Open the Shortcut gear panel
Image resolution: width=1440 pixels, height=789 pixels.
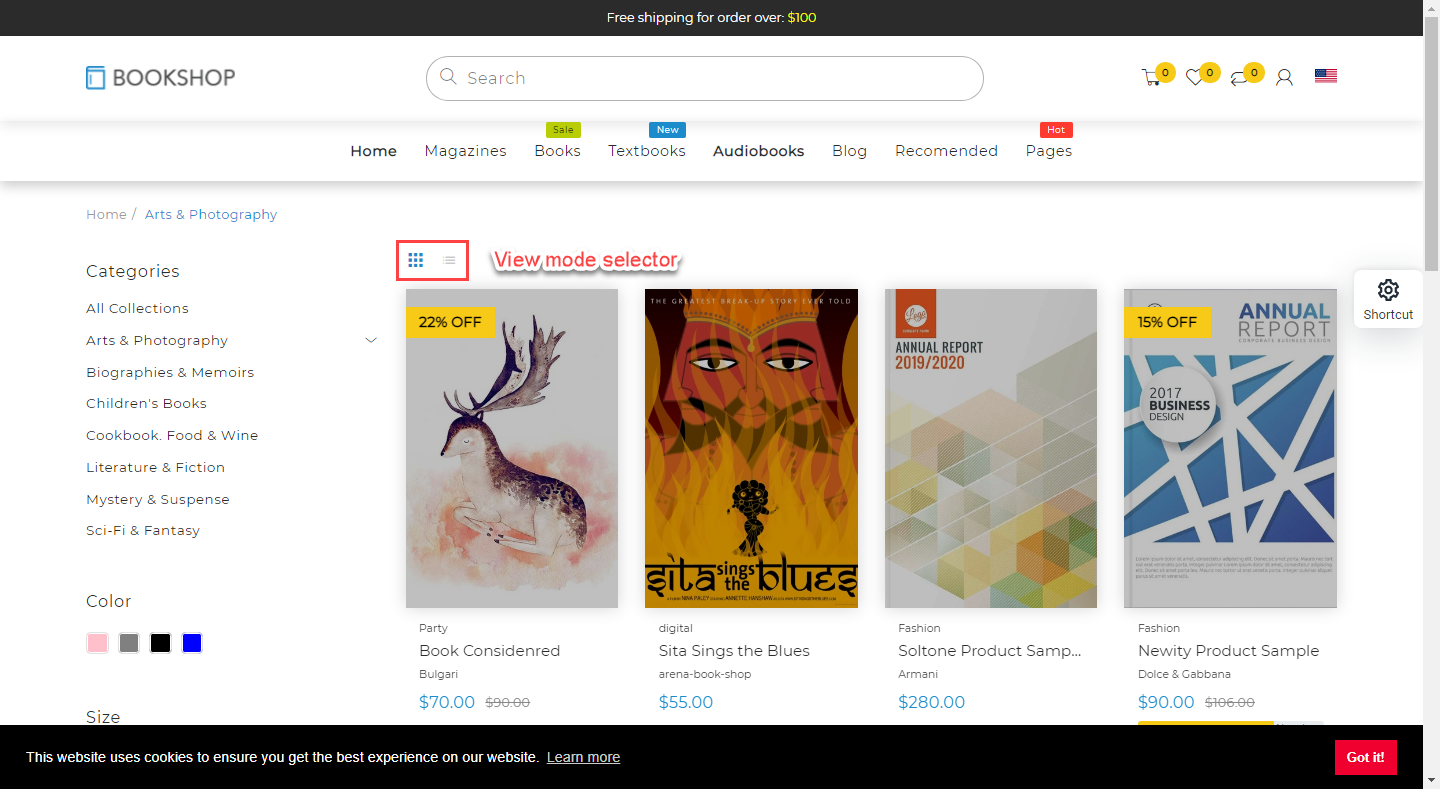point(1388,299)
